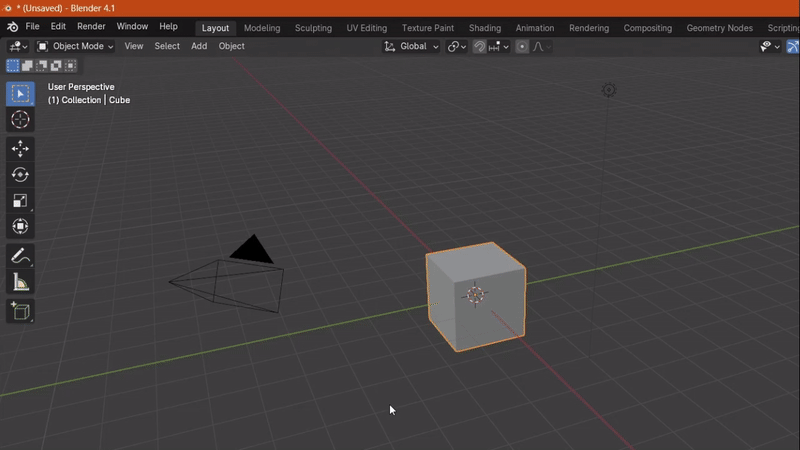Switch to the Layout workspace tab
This screenshot has width=800, height=450.
point(215,28)
